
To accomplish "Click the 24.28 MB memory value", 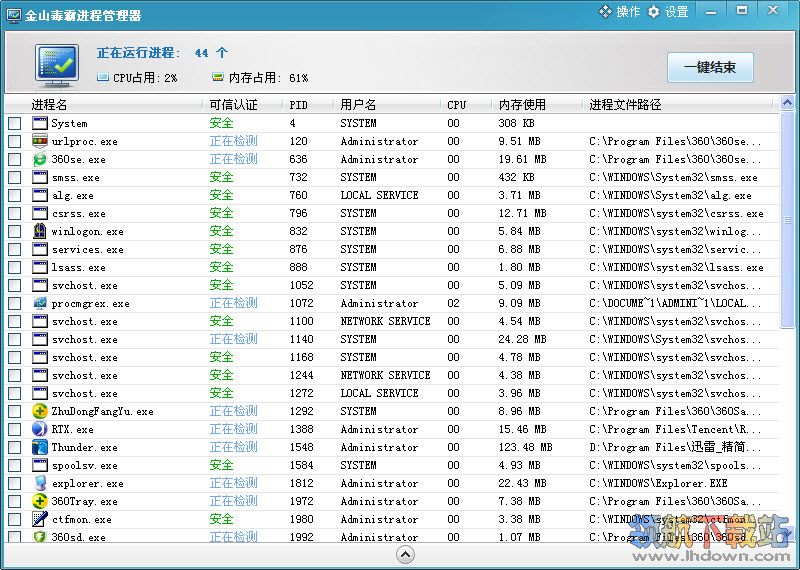I will 522,339.
